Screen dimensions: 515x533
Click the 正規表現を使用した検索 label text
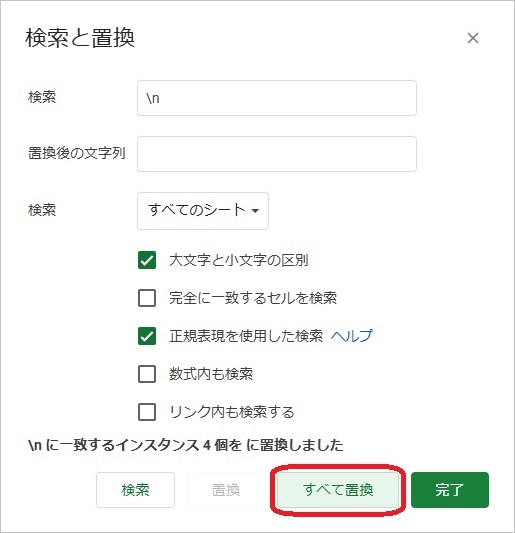point(246,336)
